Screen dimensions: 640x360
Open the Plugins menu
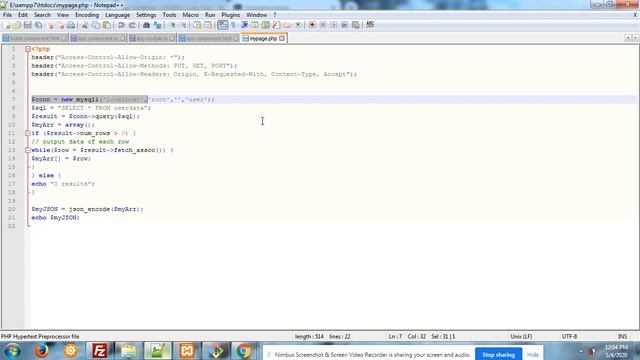point(231,15)
